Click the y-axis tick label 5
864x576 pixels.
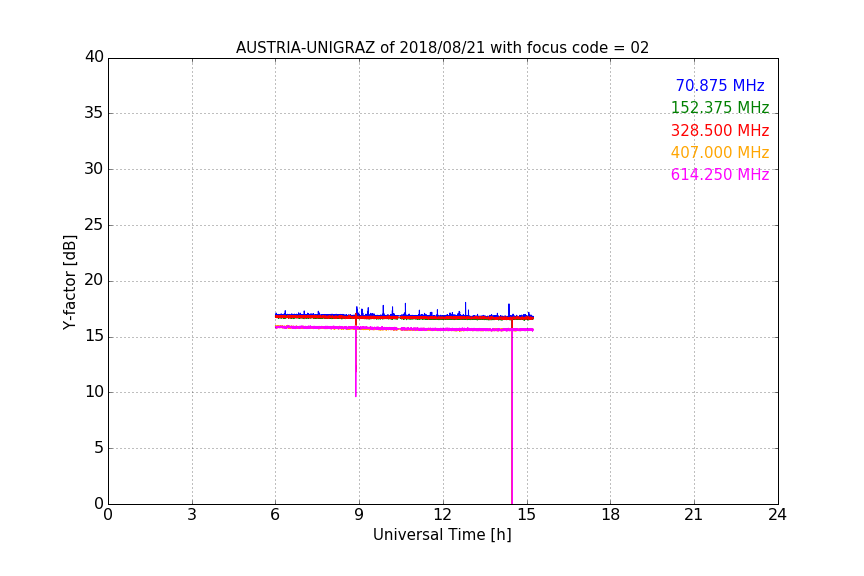click(99, 448)
